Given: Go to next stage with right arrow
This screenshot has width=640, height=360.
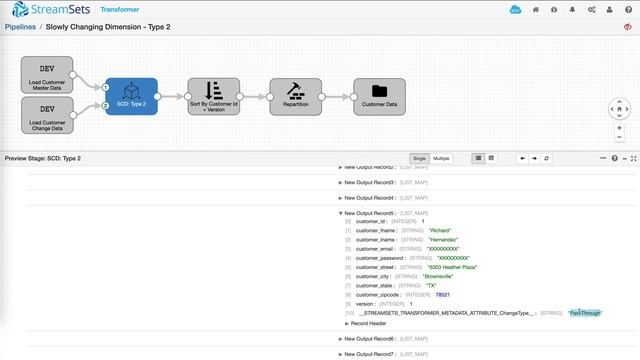Looking at the screenshot, I should pyautogui.click(x=534, y=158).
